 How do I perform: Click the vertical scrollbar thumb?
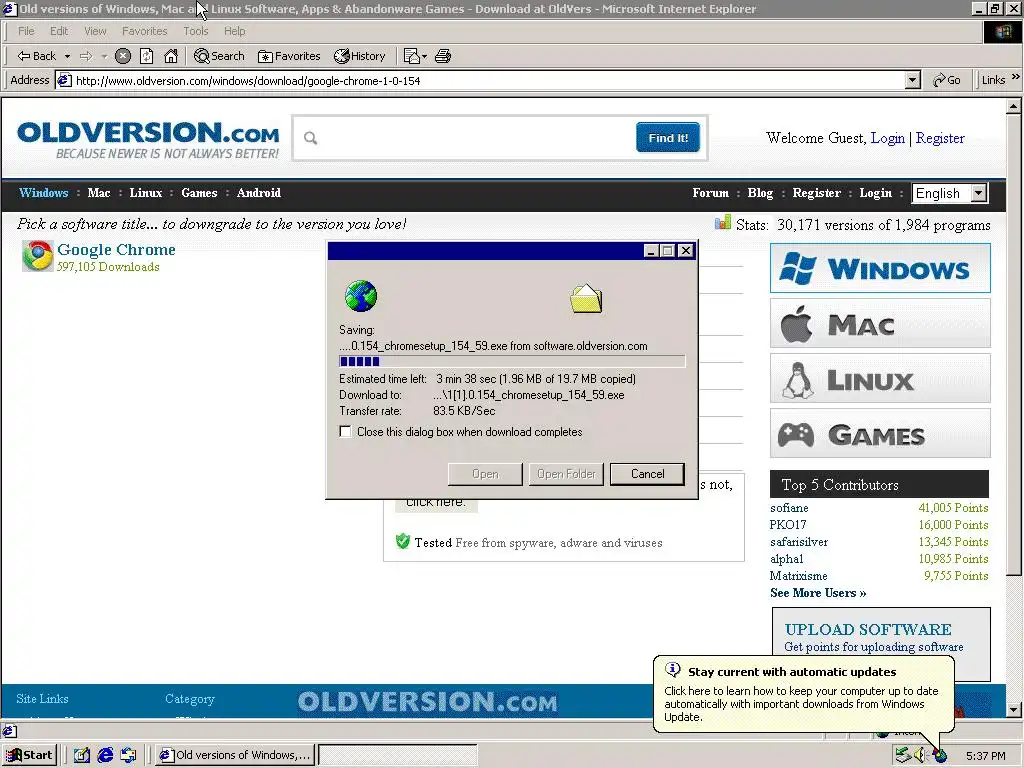[x=1014, y=345]
